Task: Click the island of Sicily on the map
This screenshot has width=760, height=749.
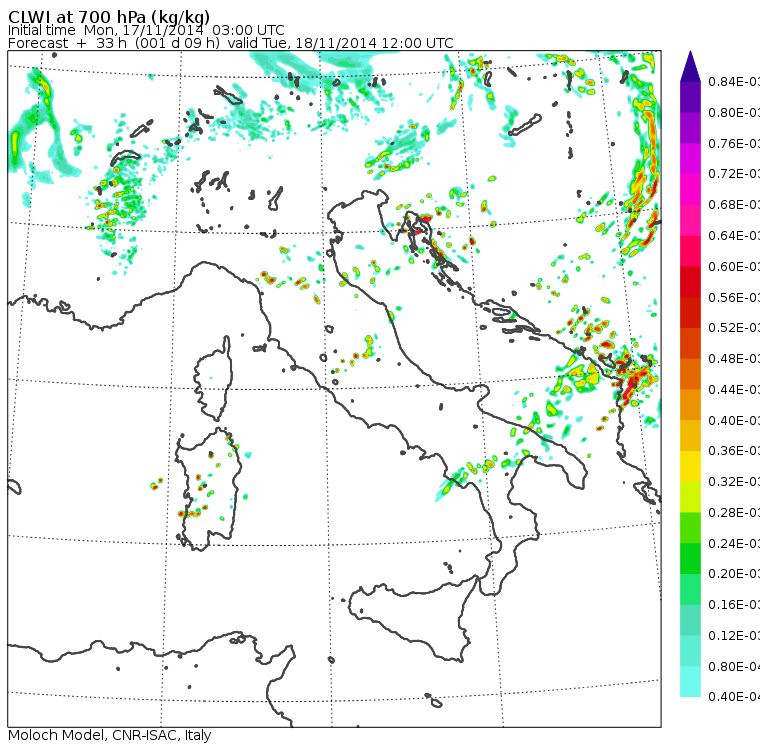Action: pyautogui.click(x=412, y=618)
